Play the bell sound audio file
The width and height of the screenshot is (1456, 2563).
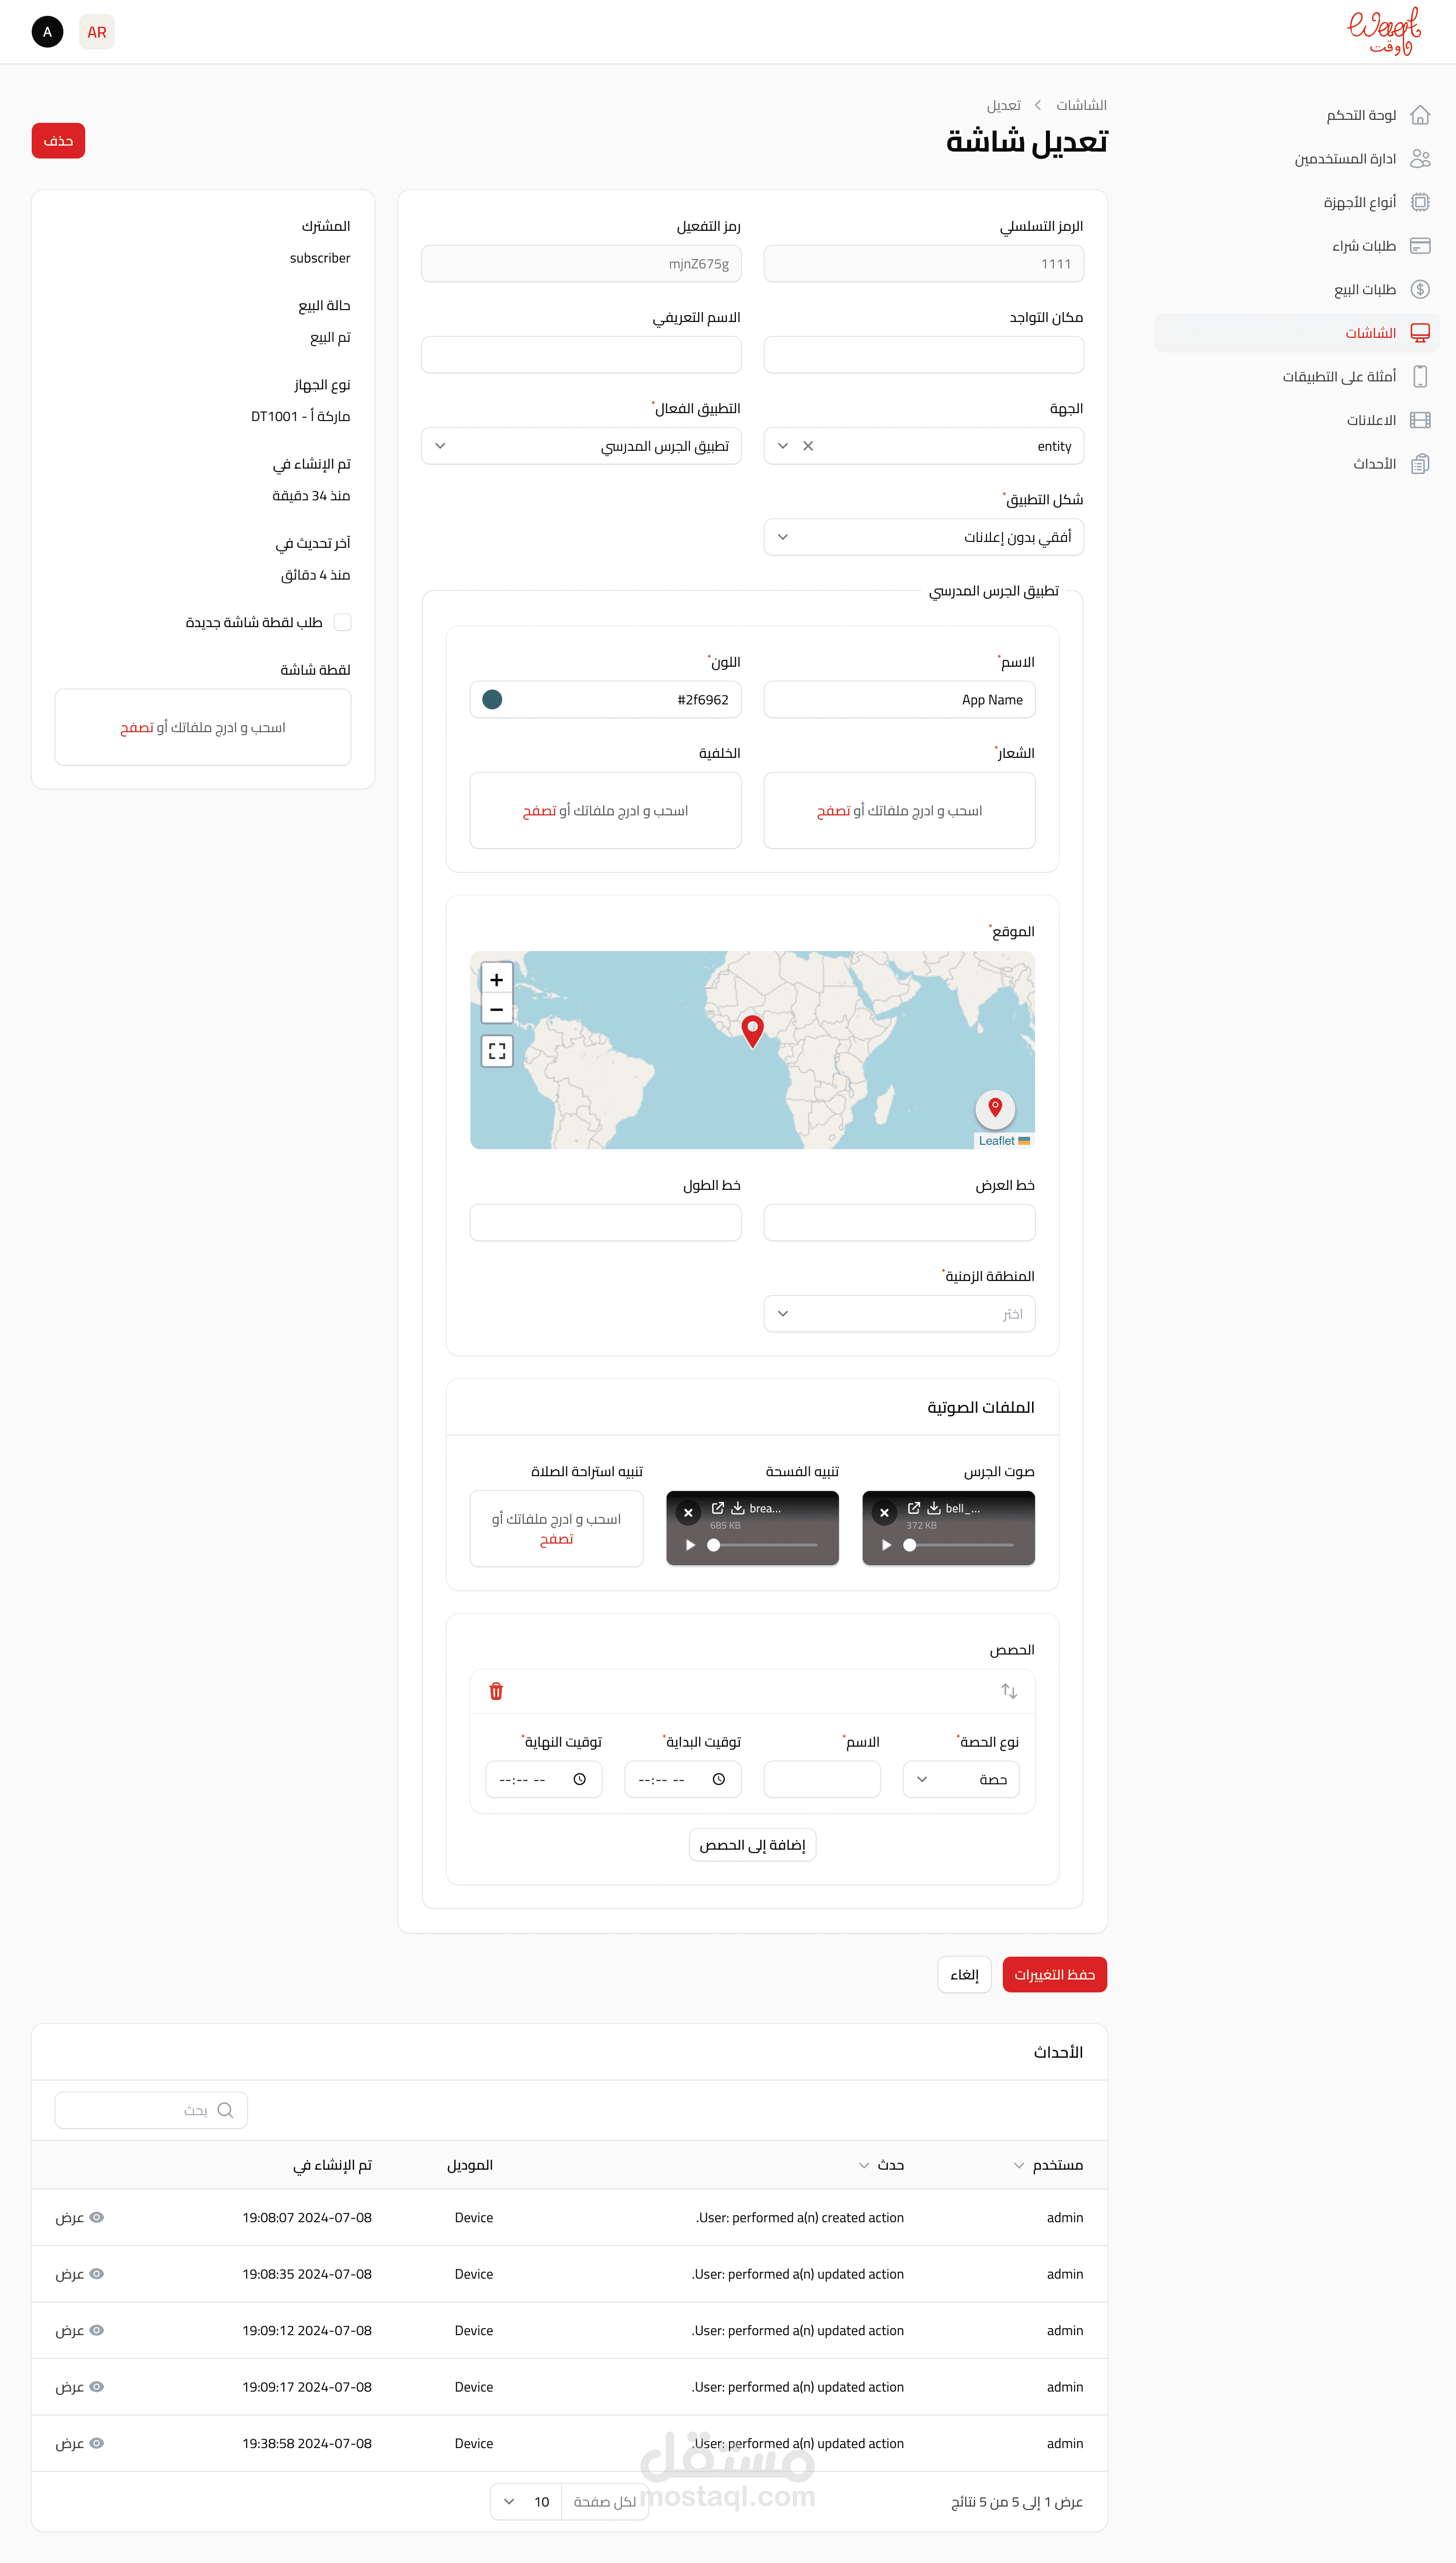pyautogui.click(x=886, y=1545)
